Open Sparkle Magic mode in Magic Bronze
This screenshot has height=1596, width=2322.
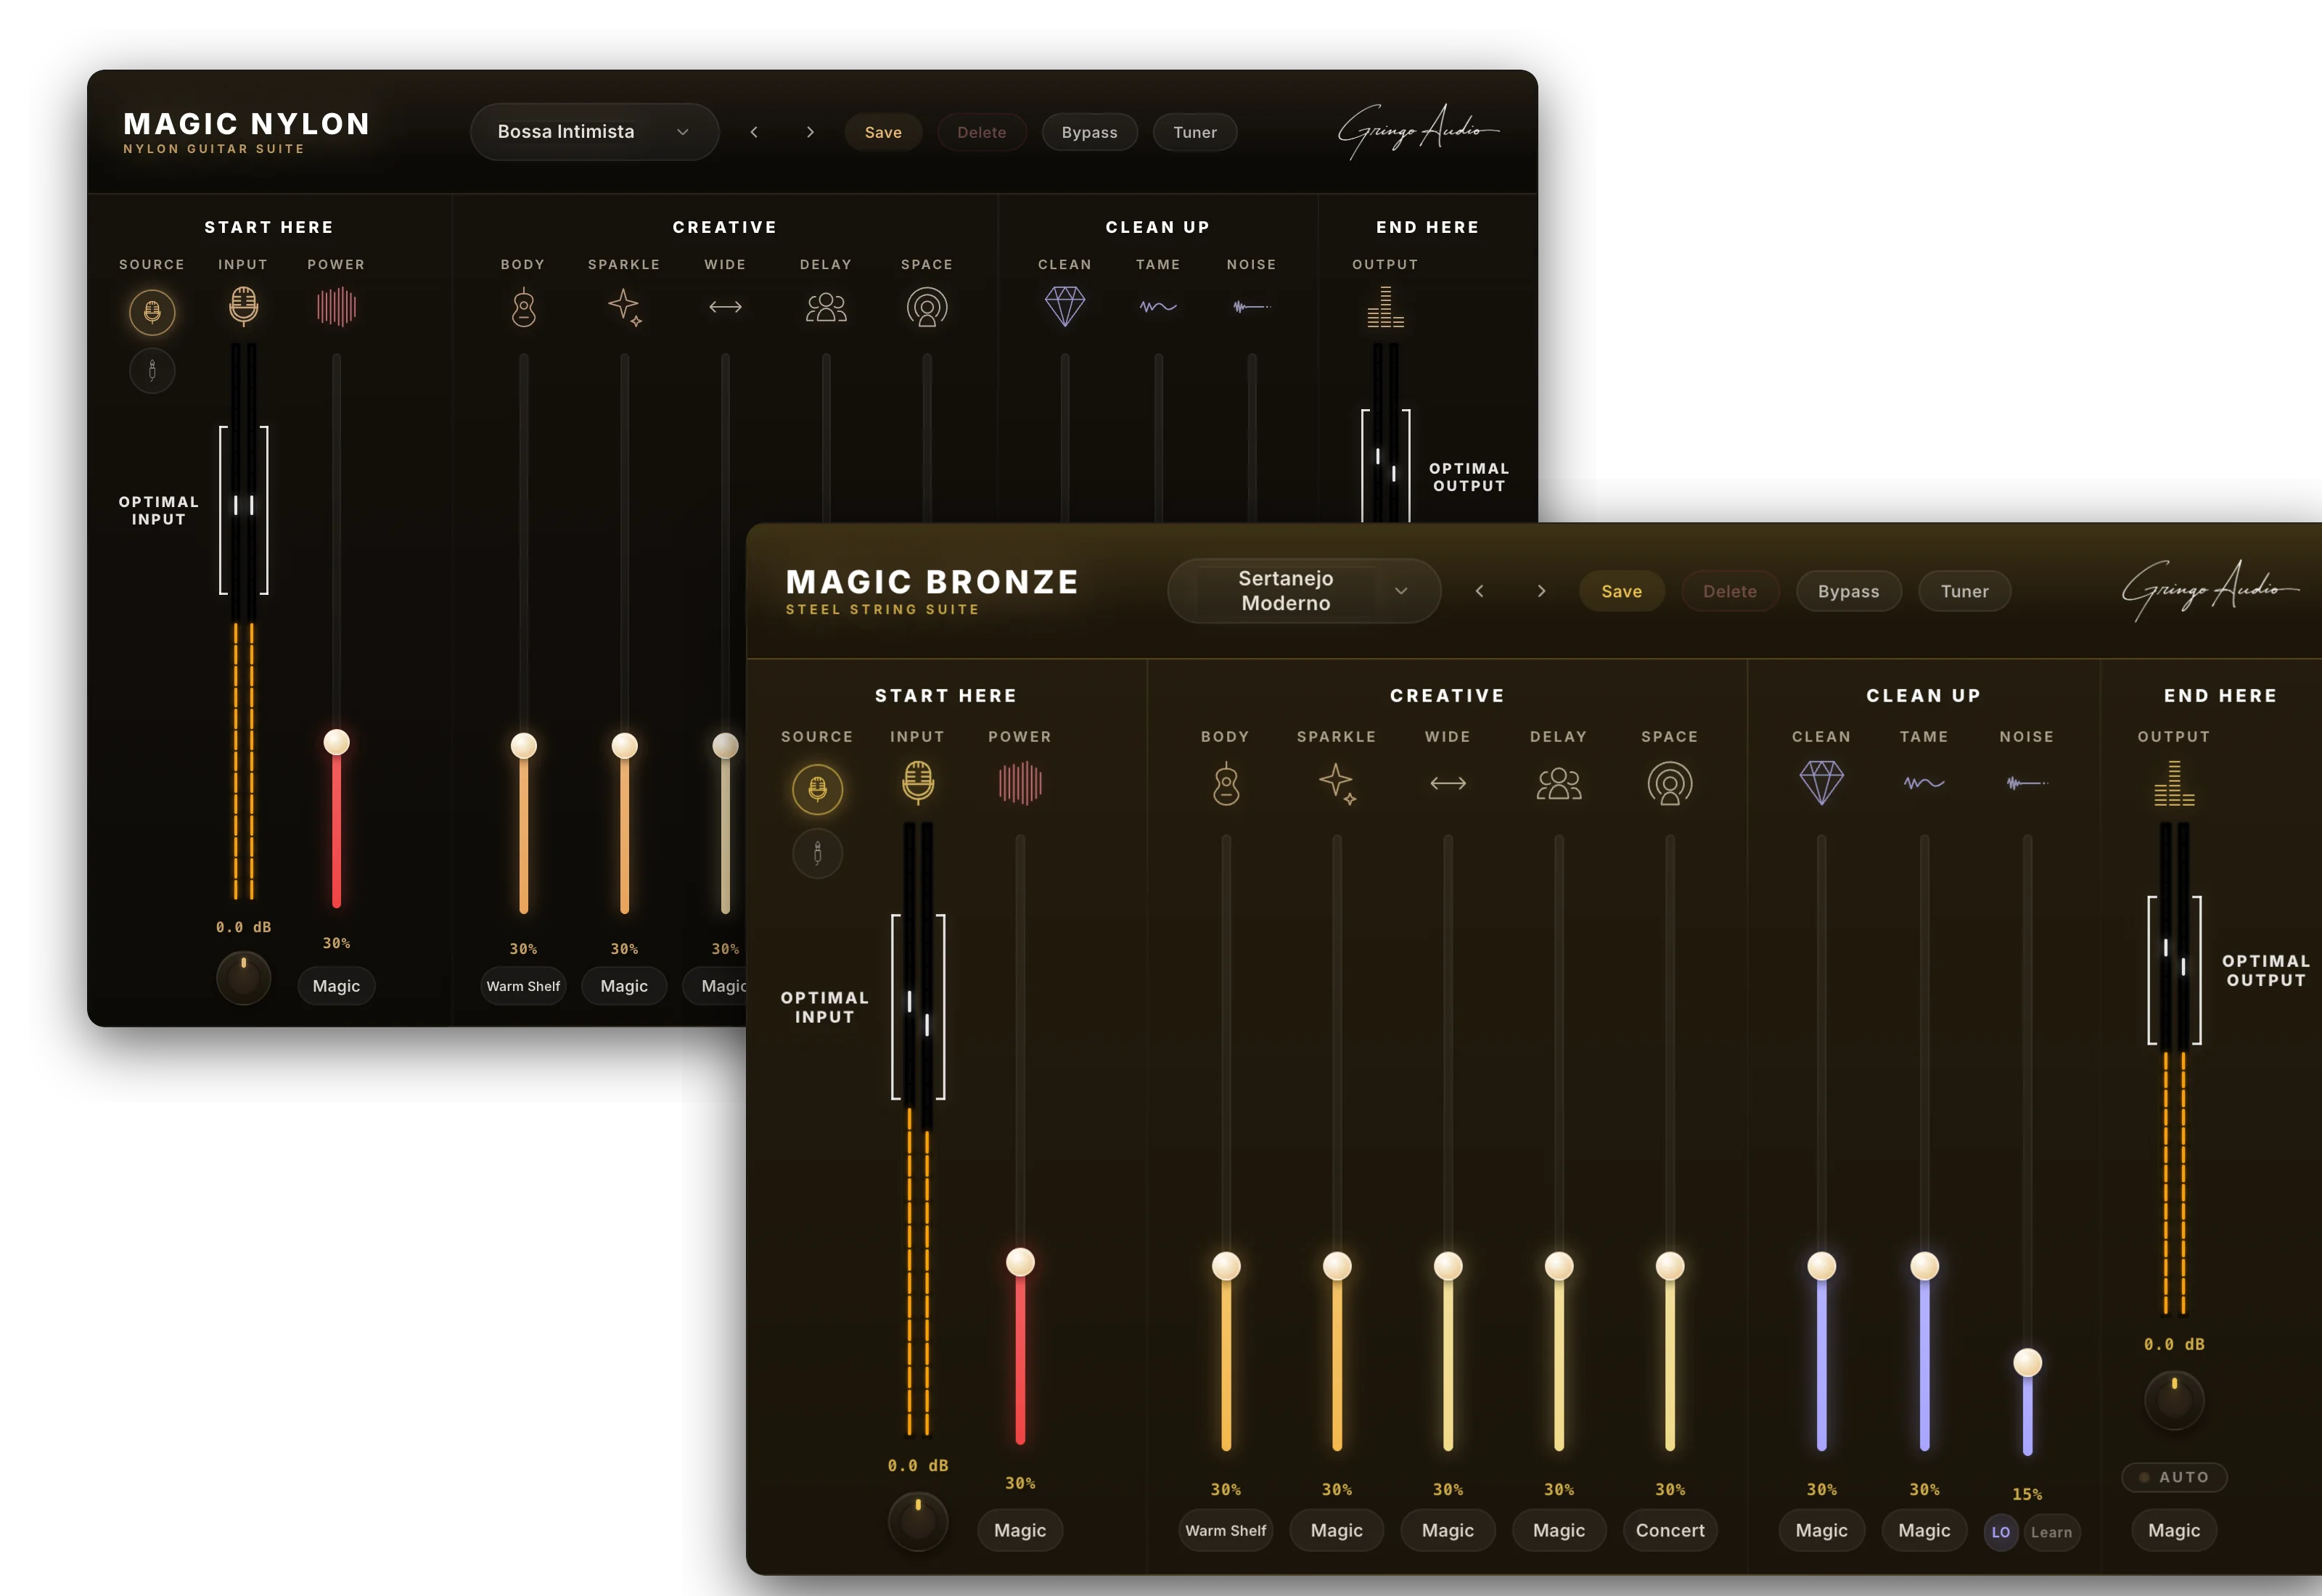[1337, 1530]
